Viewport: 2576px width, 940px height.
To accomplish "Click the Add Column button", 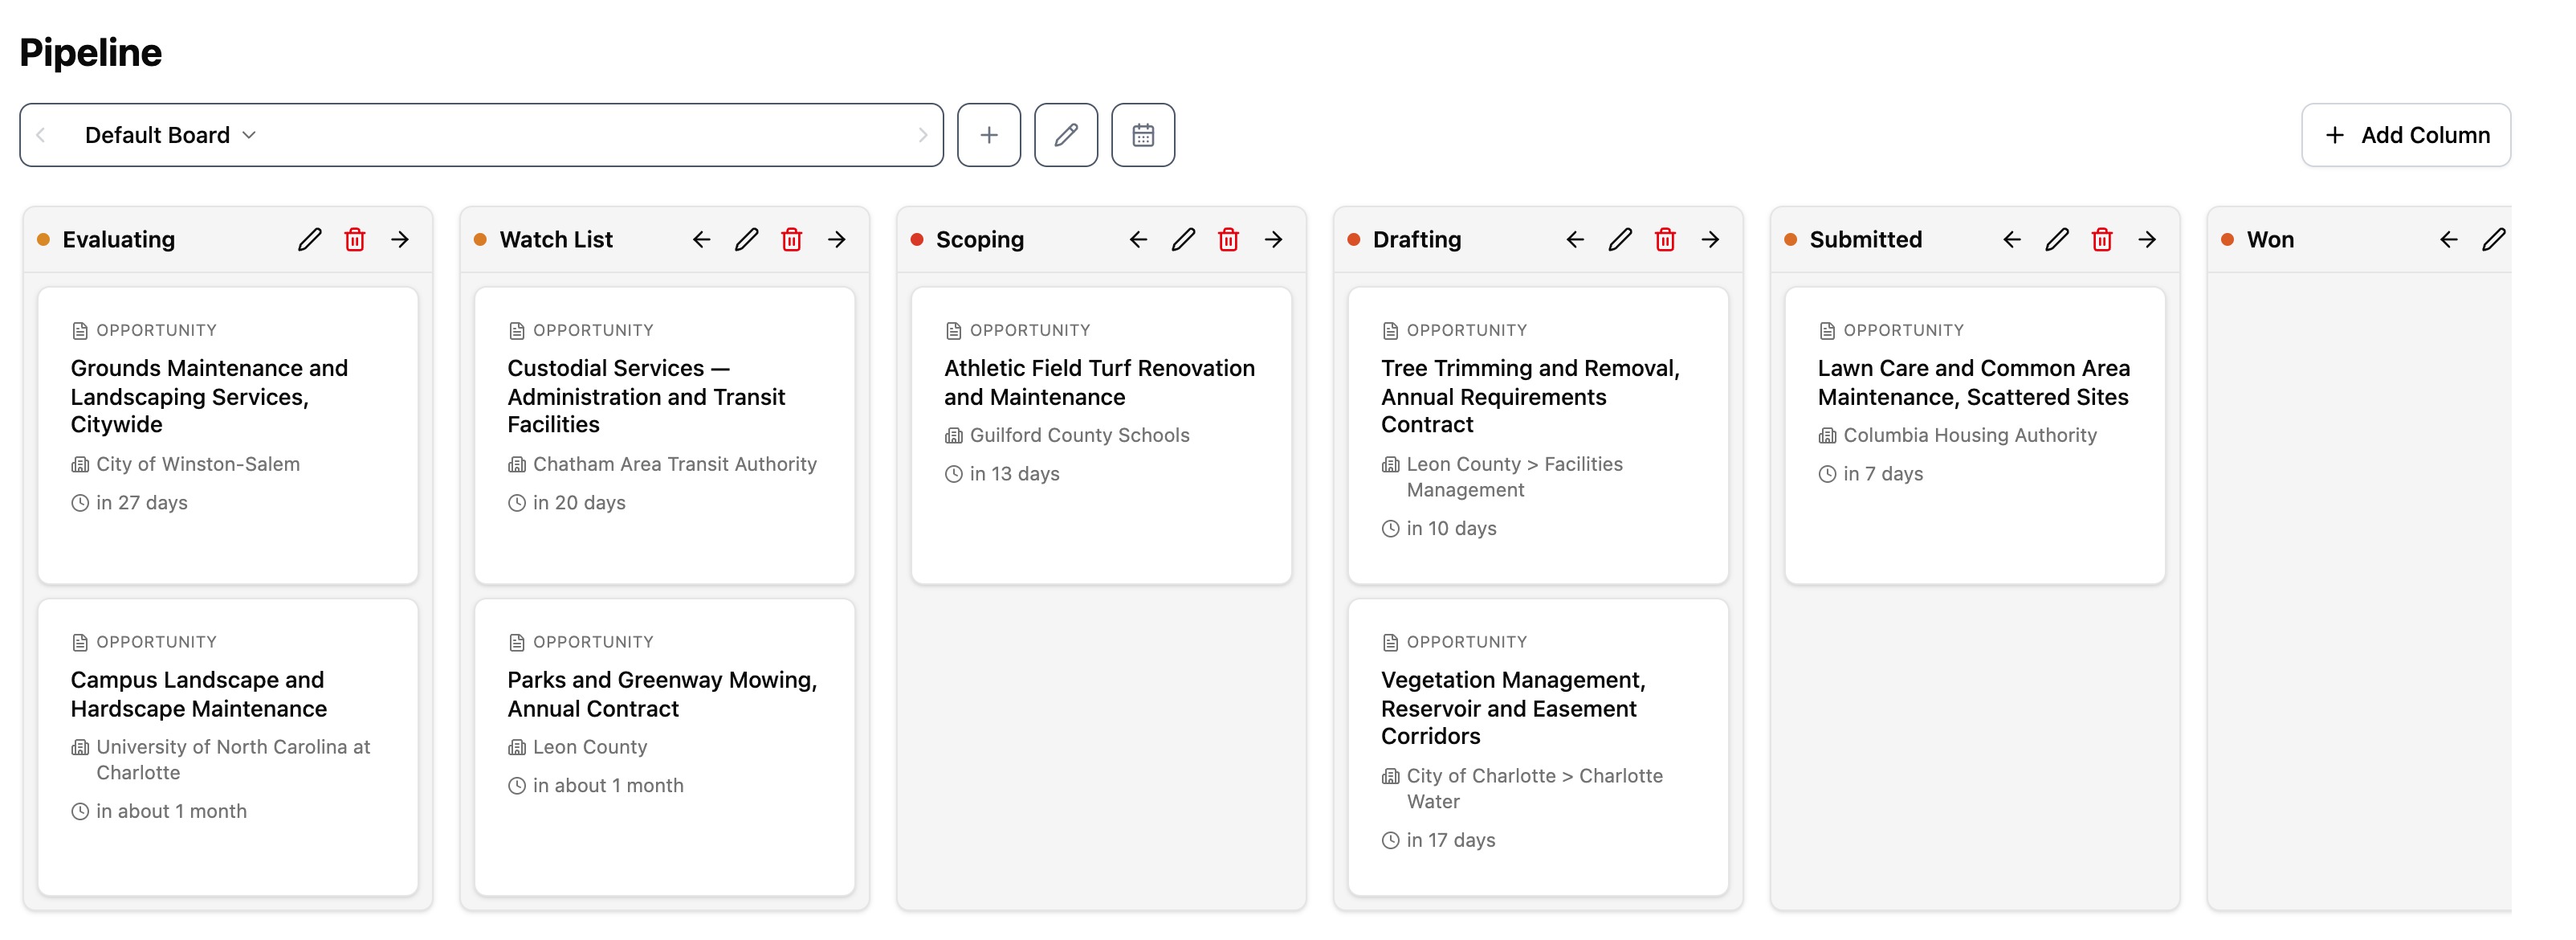I will [2405, 135].
